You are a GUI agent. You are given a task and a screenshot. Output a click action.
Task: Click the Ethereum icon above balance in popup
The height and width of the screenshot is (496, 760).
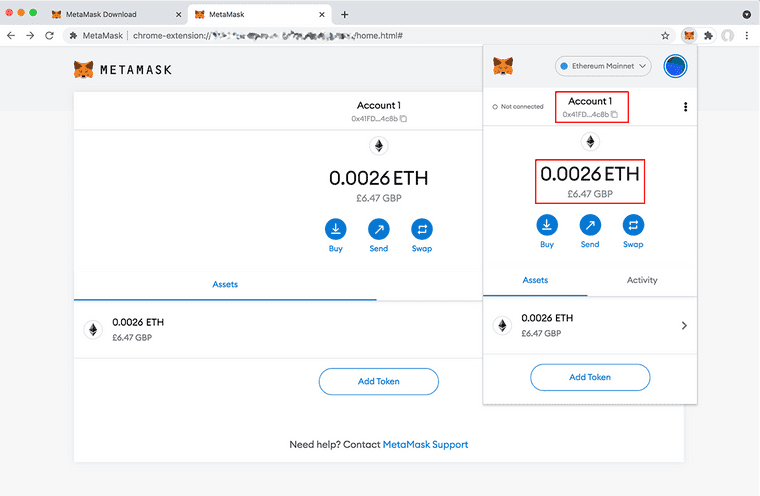click(590, 142)
